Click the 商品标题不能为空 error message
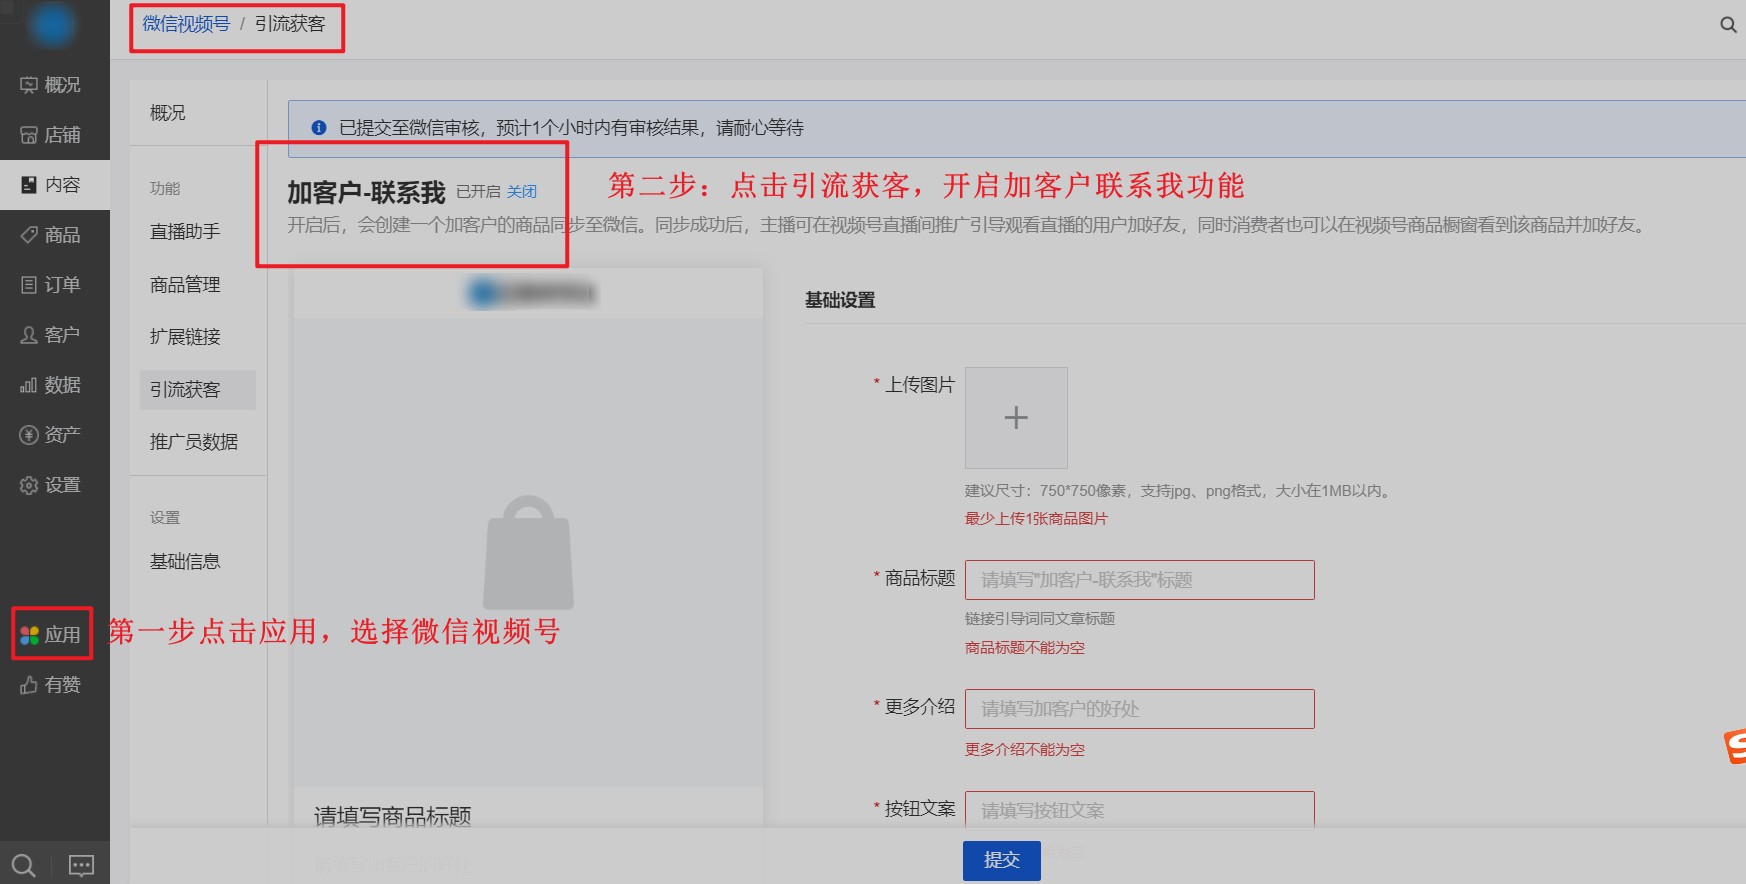 (1025, 648)
